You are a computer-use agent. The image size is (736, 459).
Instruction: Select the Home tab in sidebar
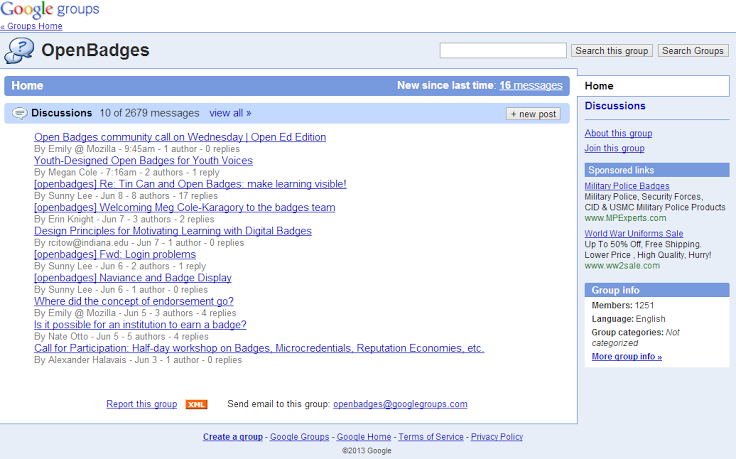[x=600, y=86]
